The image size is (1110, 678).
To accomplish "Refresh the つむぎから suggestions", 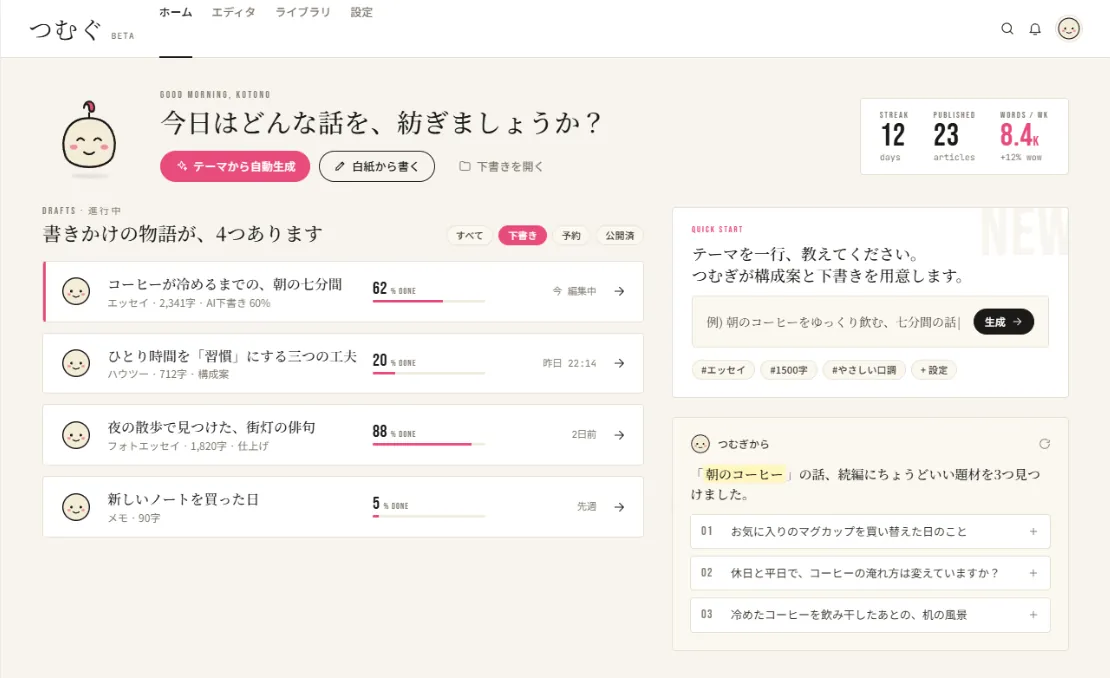I will [x=1044, y=444].
